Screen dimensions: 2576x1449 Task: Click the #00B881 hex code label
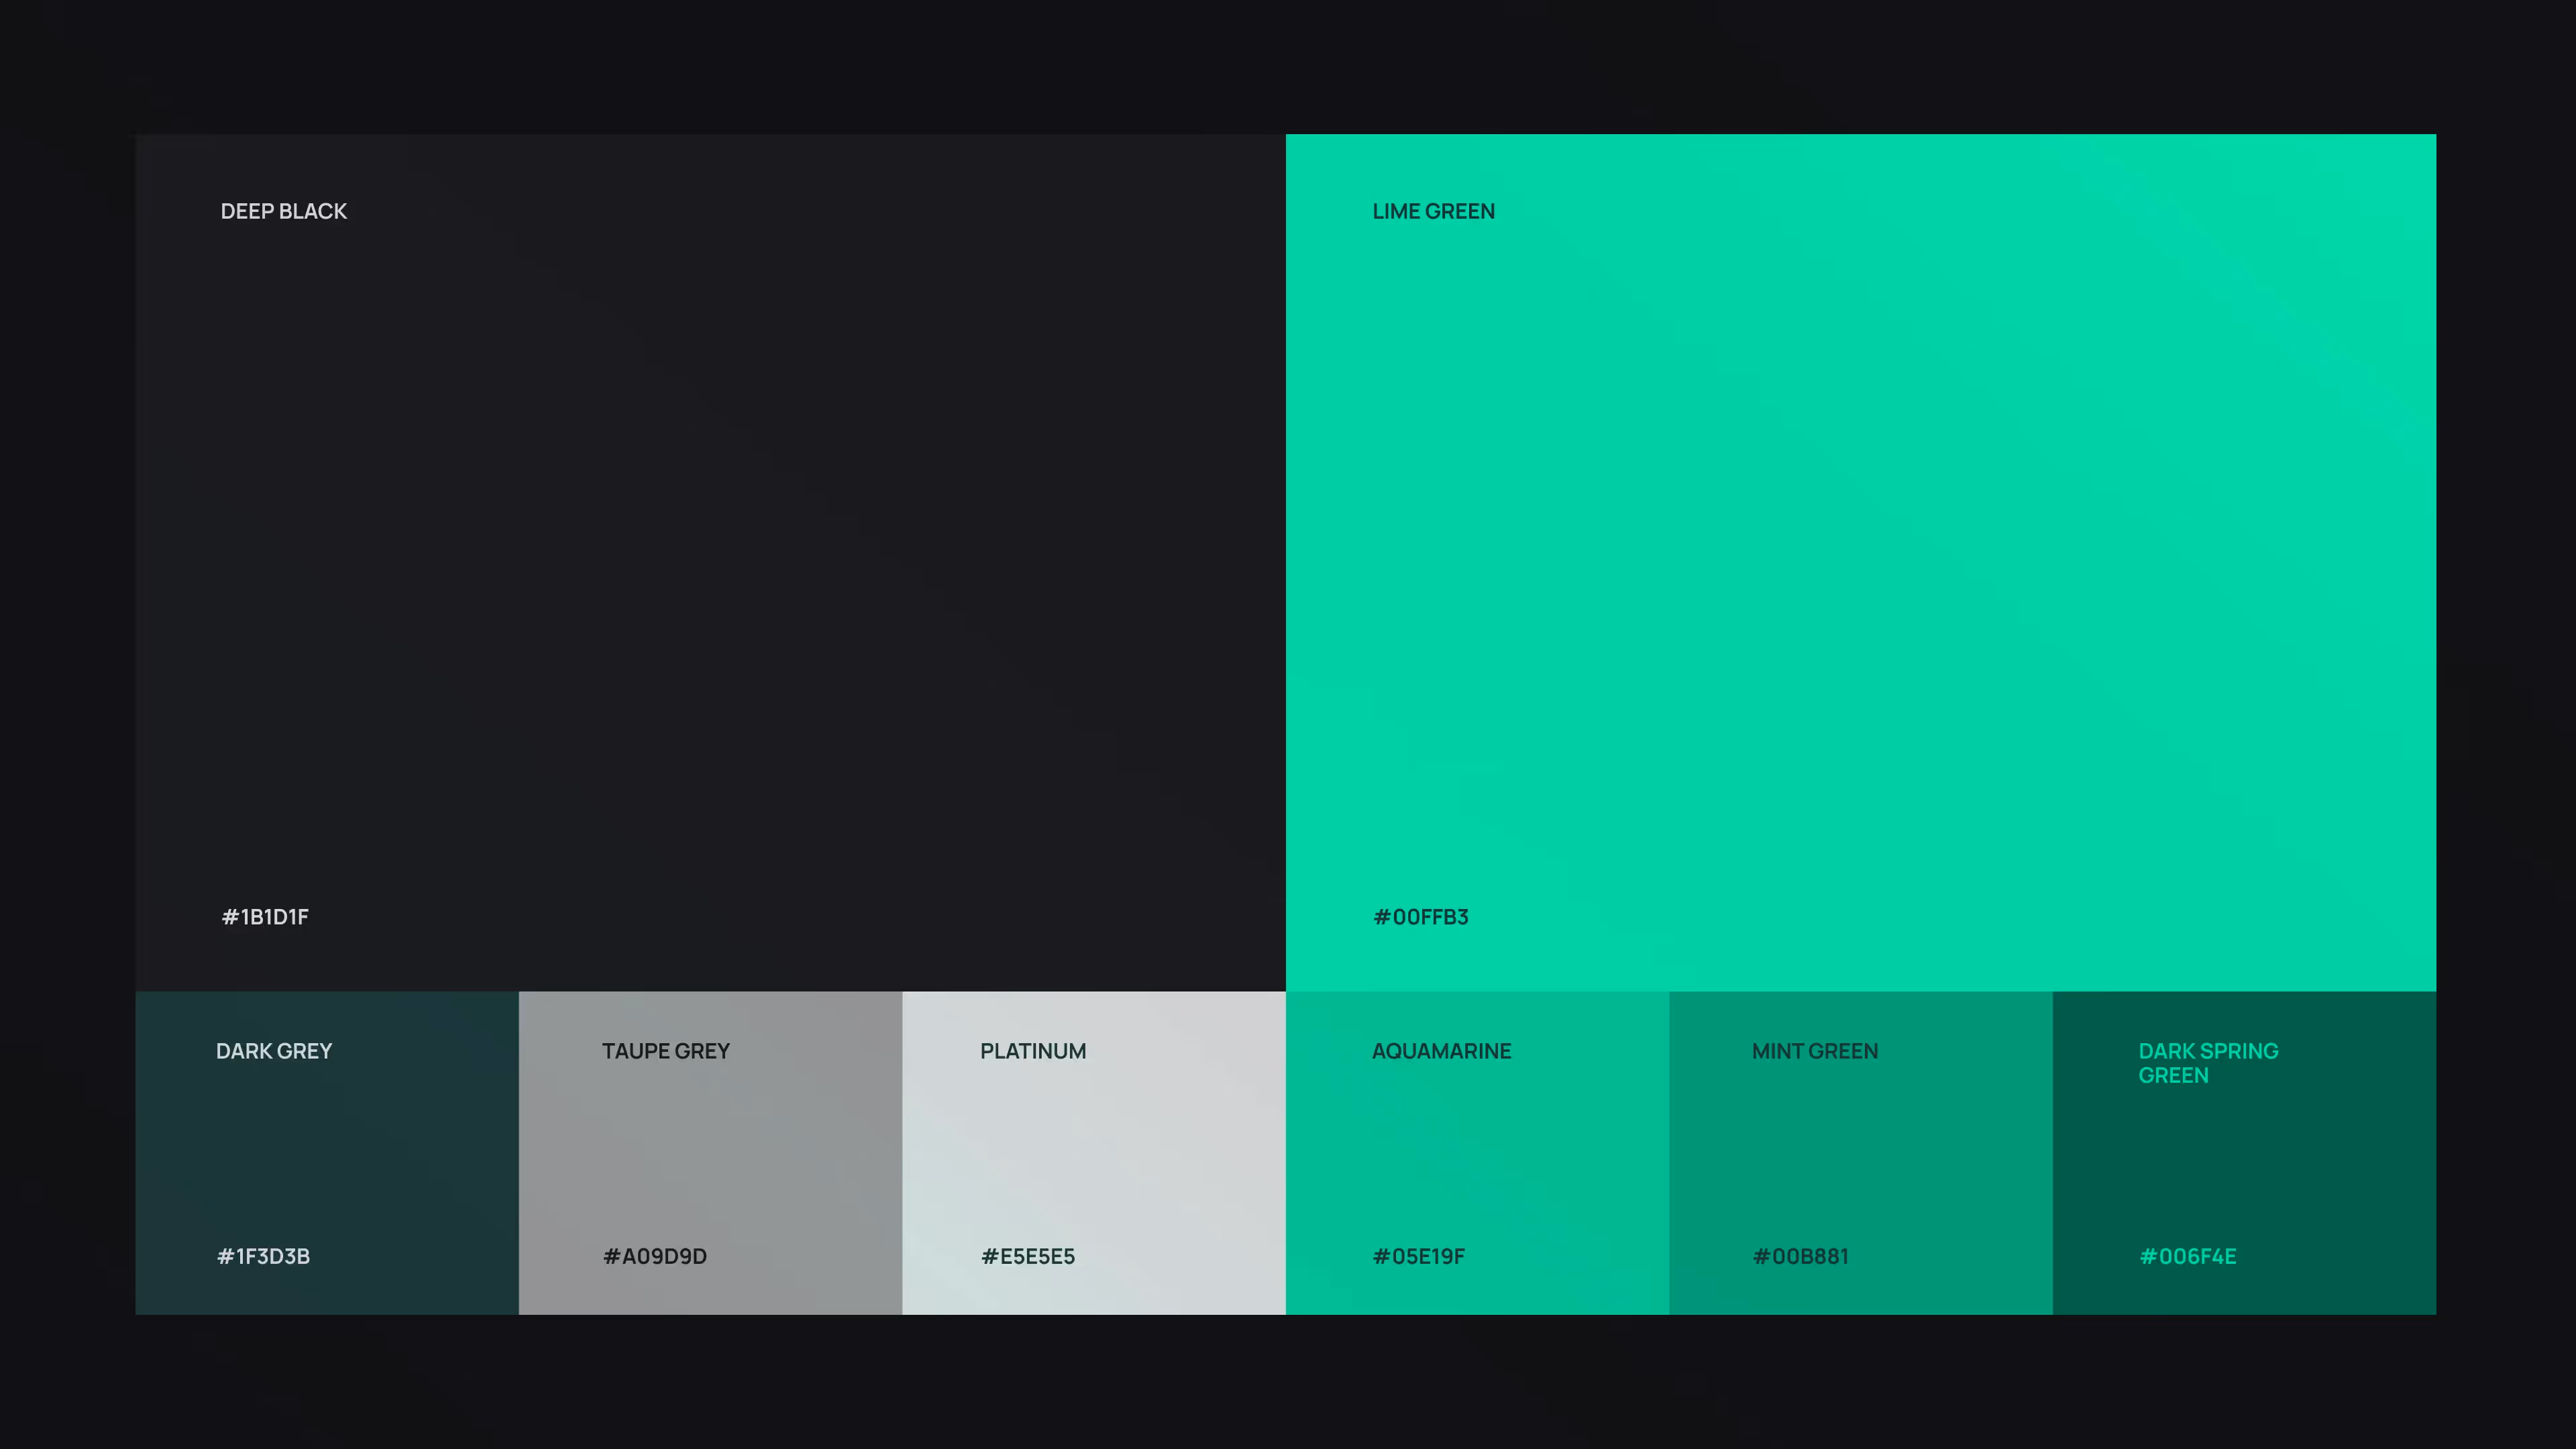[1800, 1256]
